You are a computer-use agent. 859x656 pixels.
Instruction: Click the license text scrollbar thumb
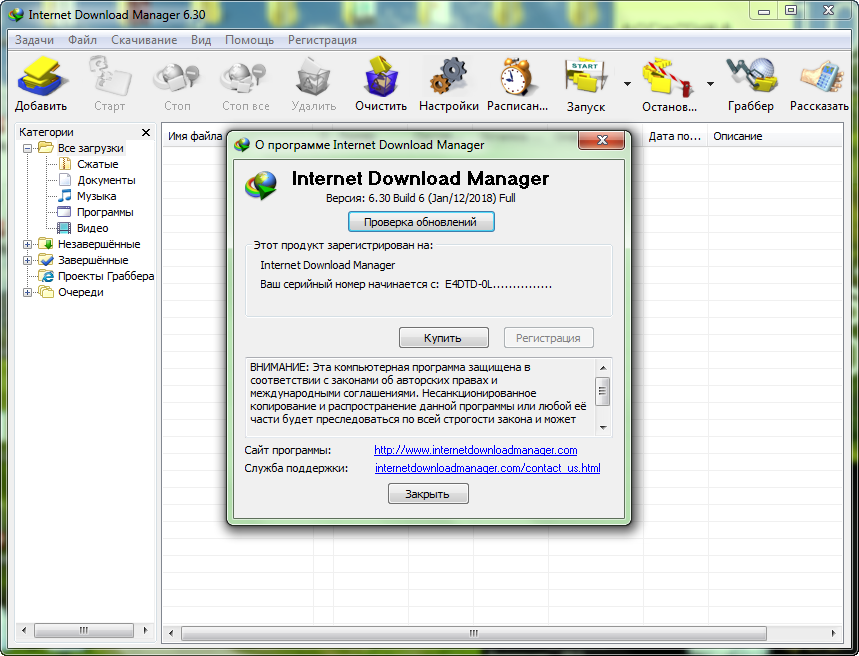pos(603,391)
